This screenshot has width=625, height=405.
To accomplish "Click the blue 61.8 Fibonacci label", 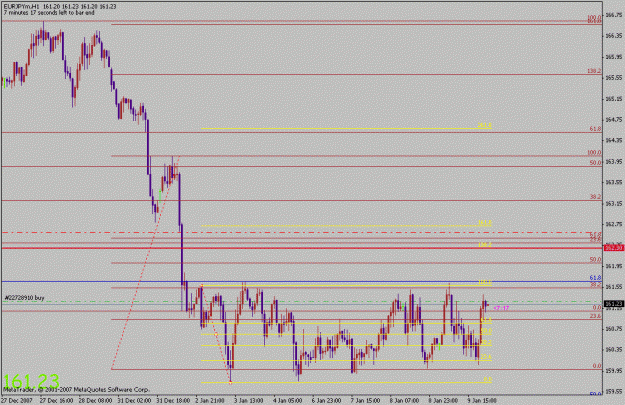I will (x=596, y=277).
